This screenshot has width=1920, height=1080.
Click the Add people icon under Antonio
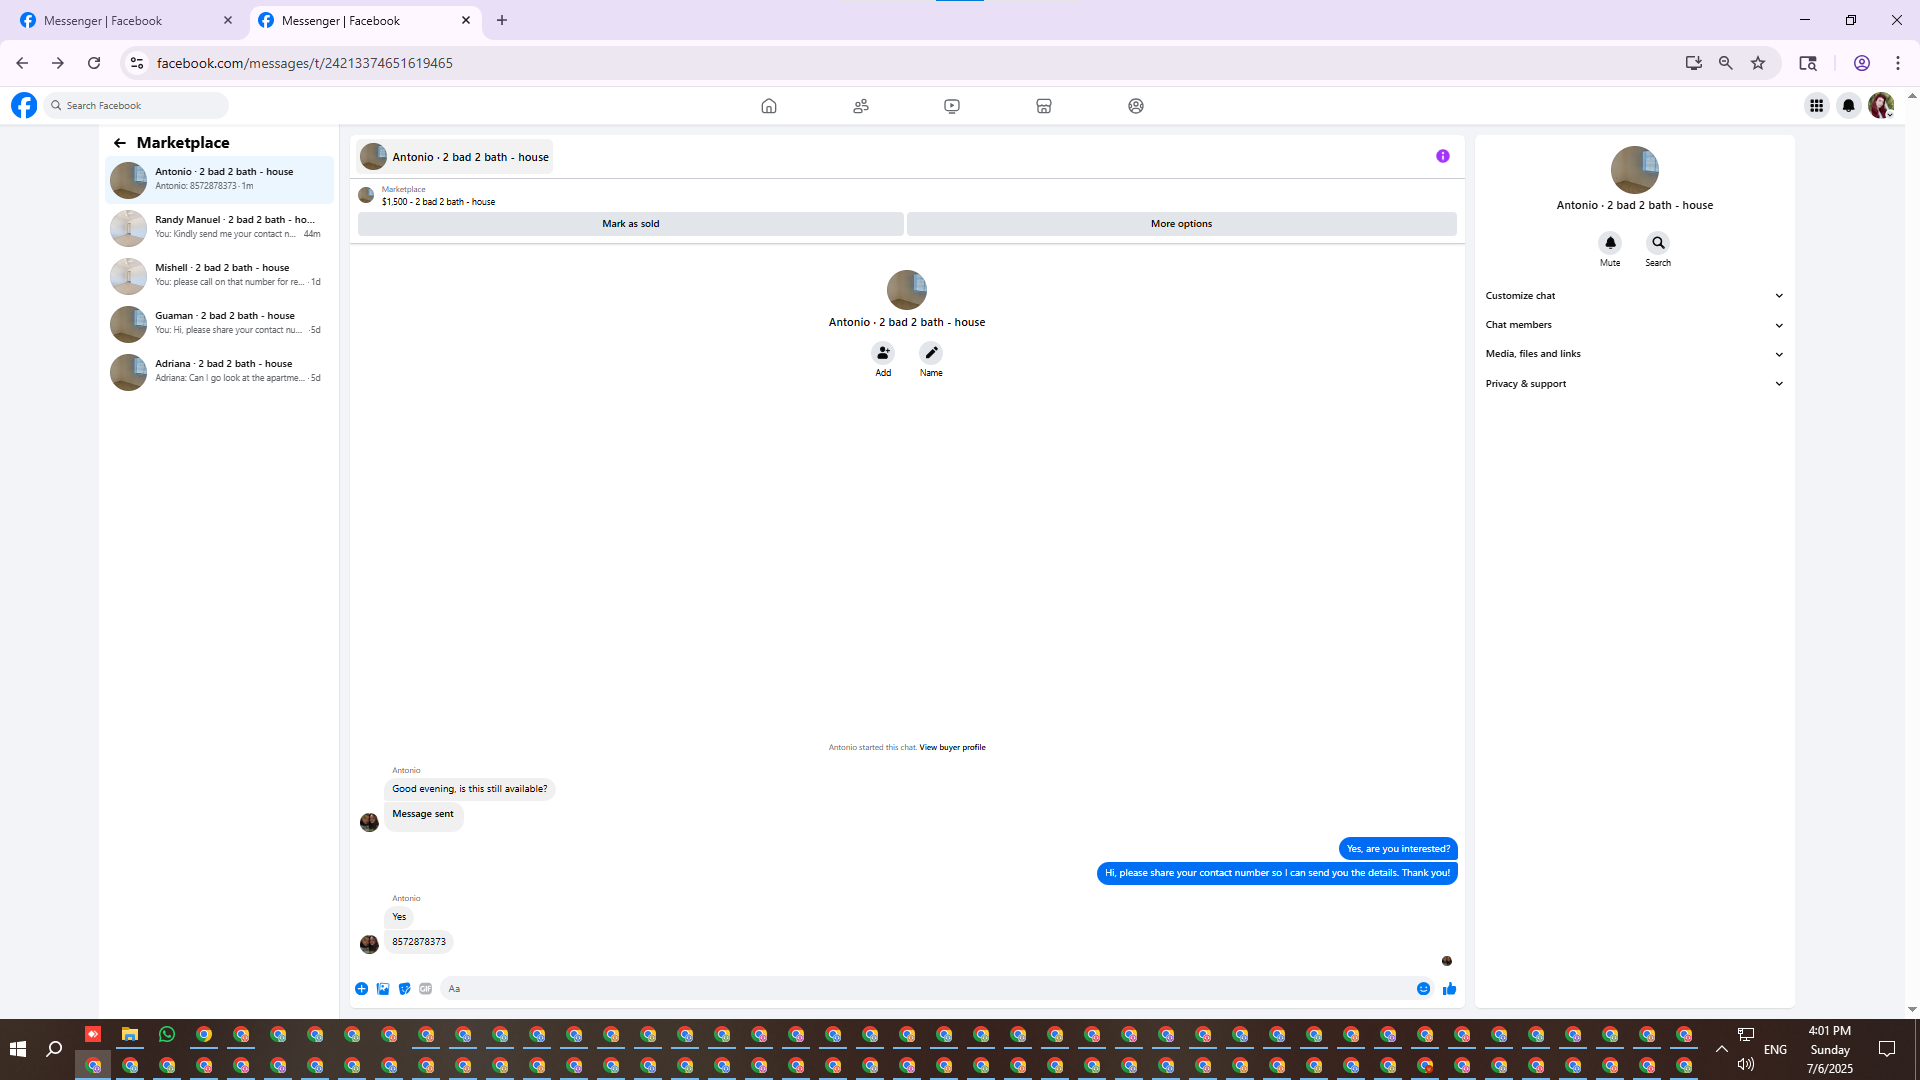(883, 353)
